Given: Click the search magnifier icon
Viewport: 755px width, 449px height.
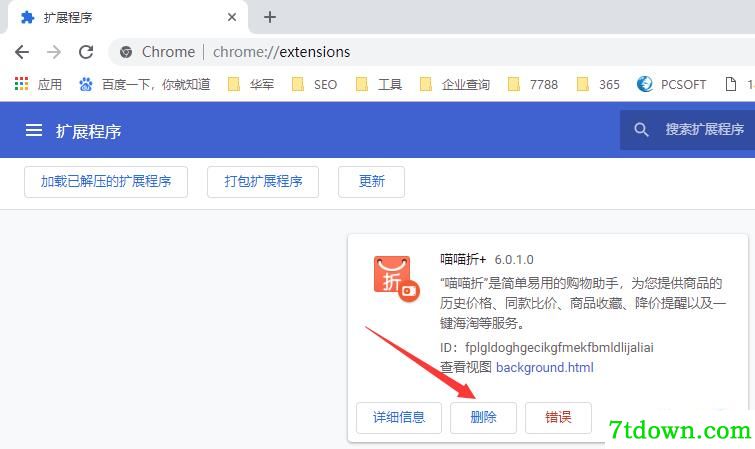Looking at the screenshot, I should point(641,129).
